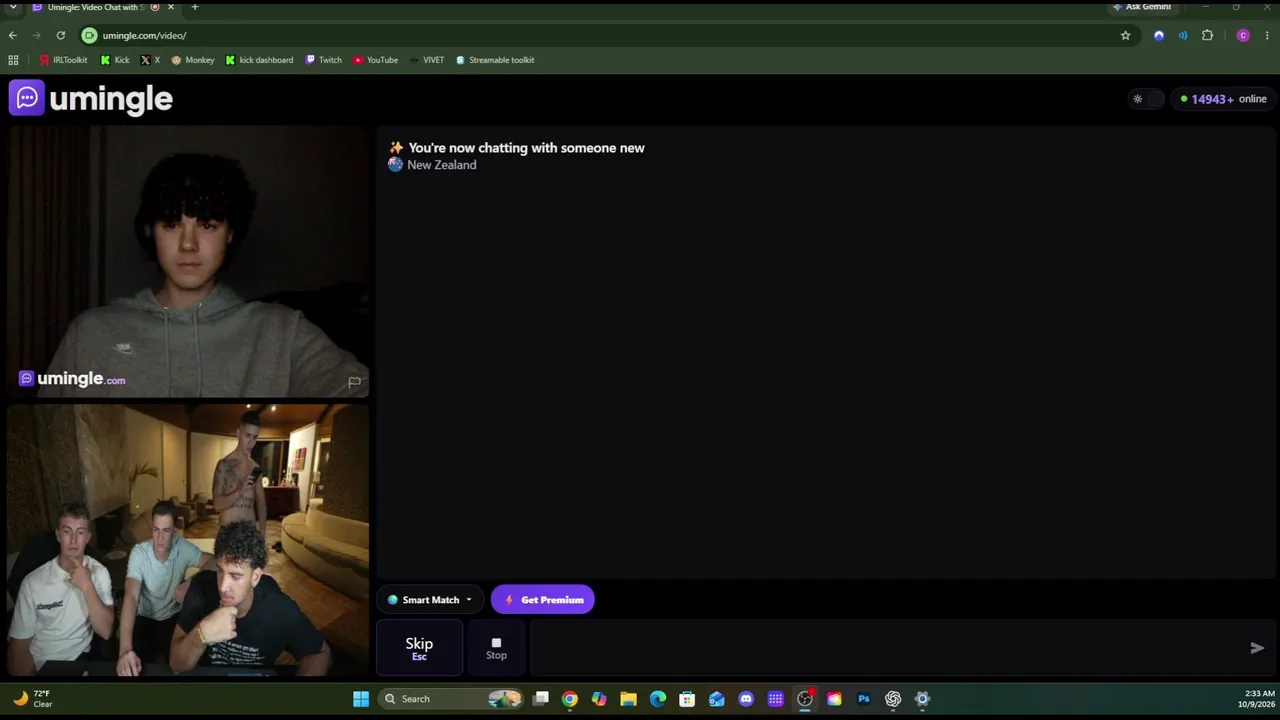Open Discord from the taskbar
The width and height of the screenshot is (1280, 720).
[x=746, y=699]
